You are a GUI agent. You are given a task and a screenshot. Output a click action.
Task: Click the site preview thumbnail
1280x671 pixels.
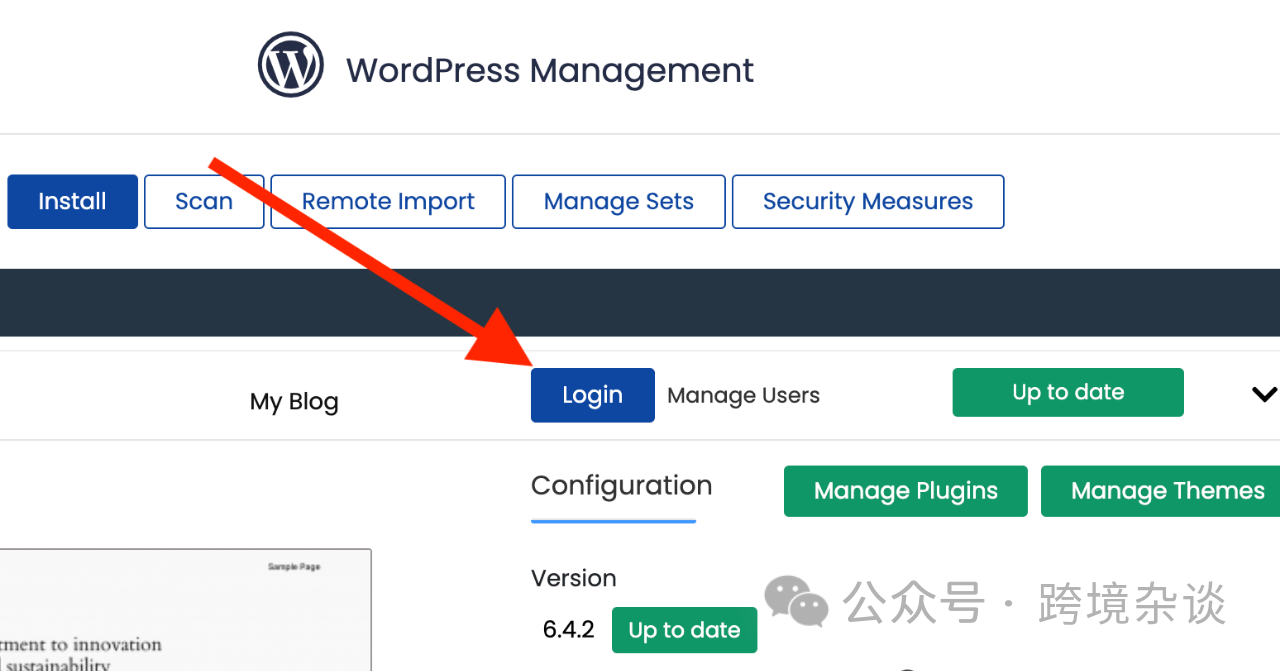pyautogui.click(x=185, y=610)
